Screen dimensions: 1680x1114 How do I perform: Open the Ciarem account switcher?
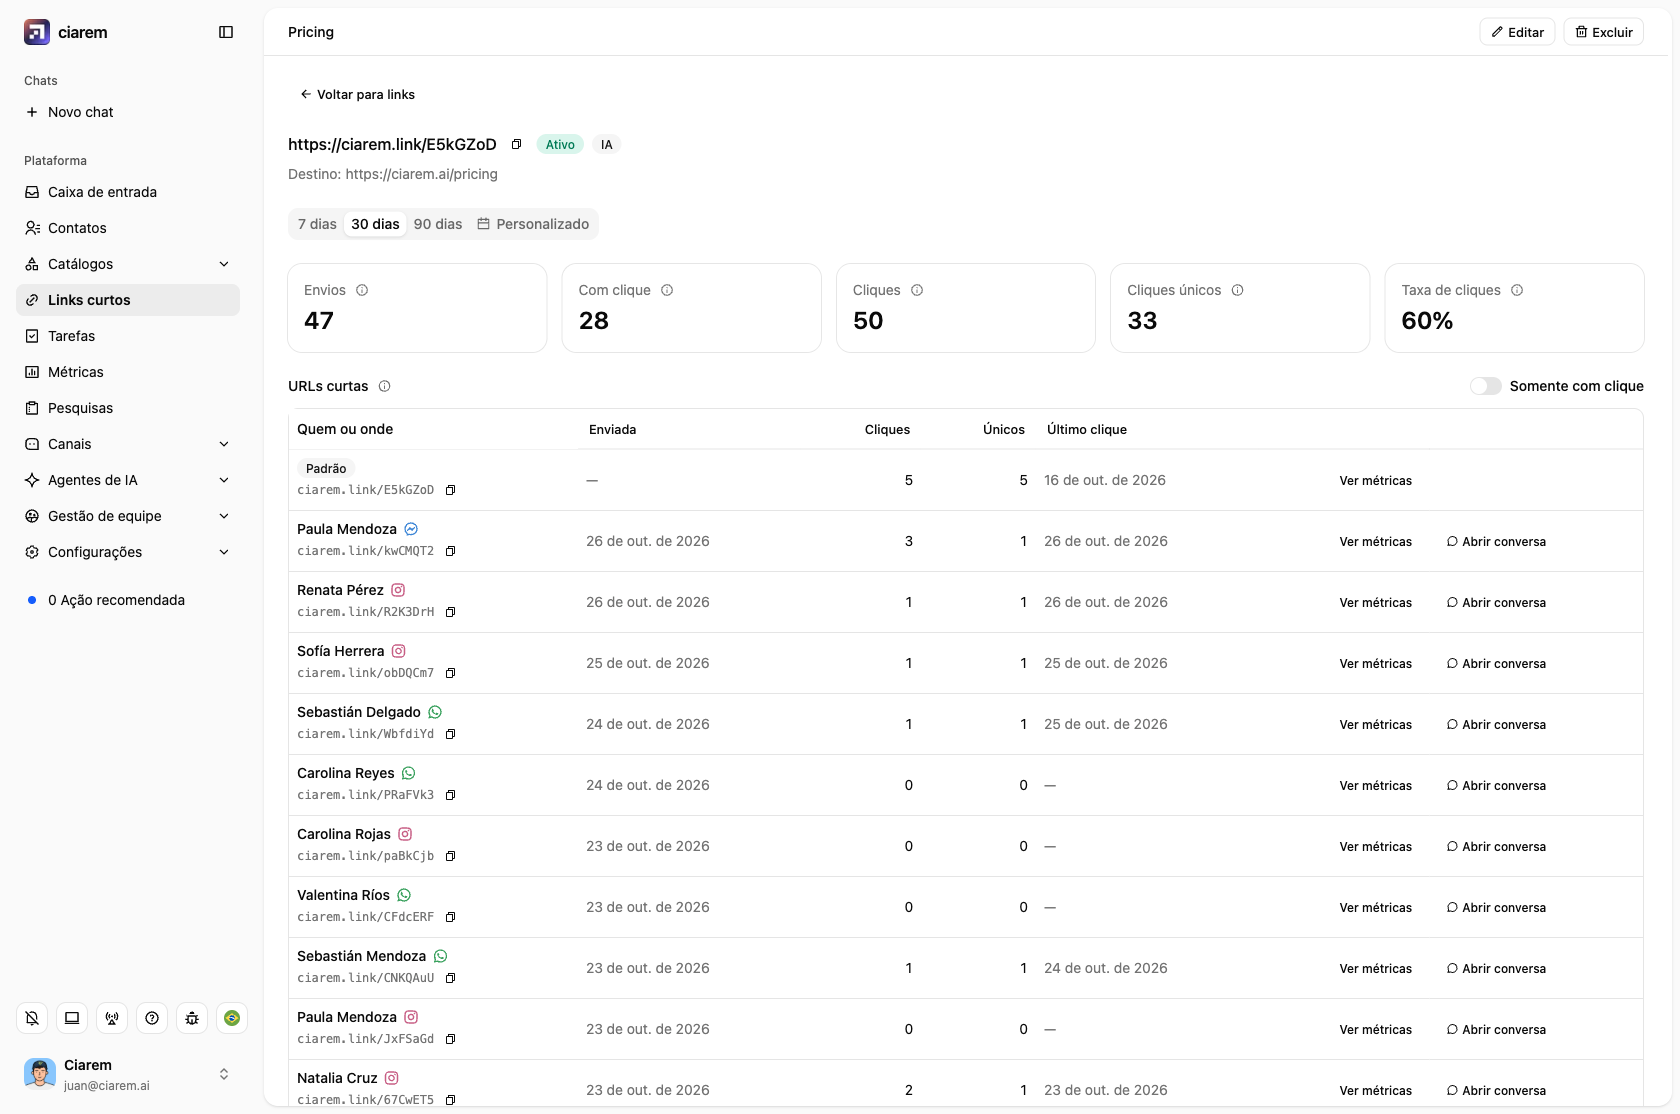pos(128,1074)
